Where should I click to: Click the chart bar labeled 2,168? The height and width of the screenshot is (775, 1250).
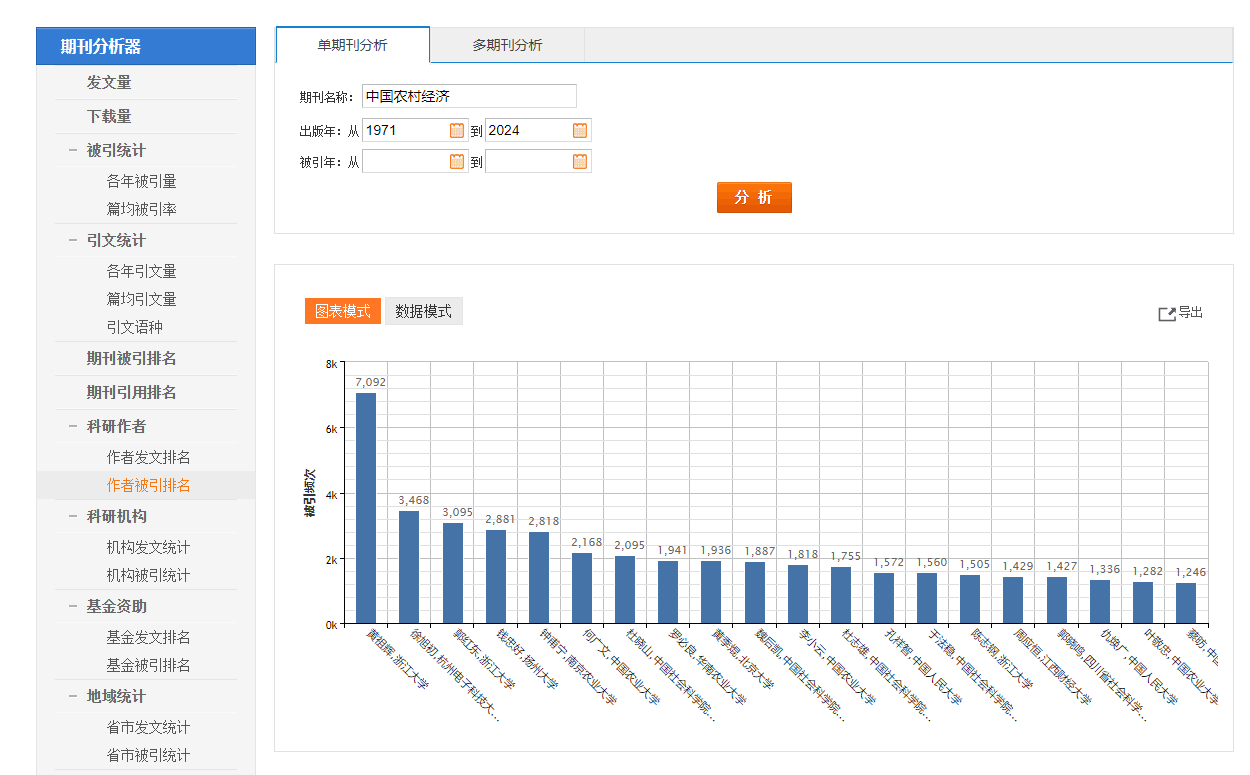click(582, 588)
